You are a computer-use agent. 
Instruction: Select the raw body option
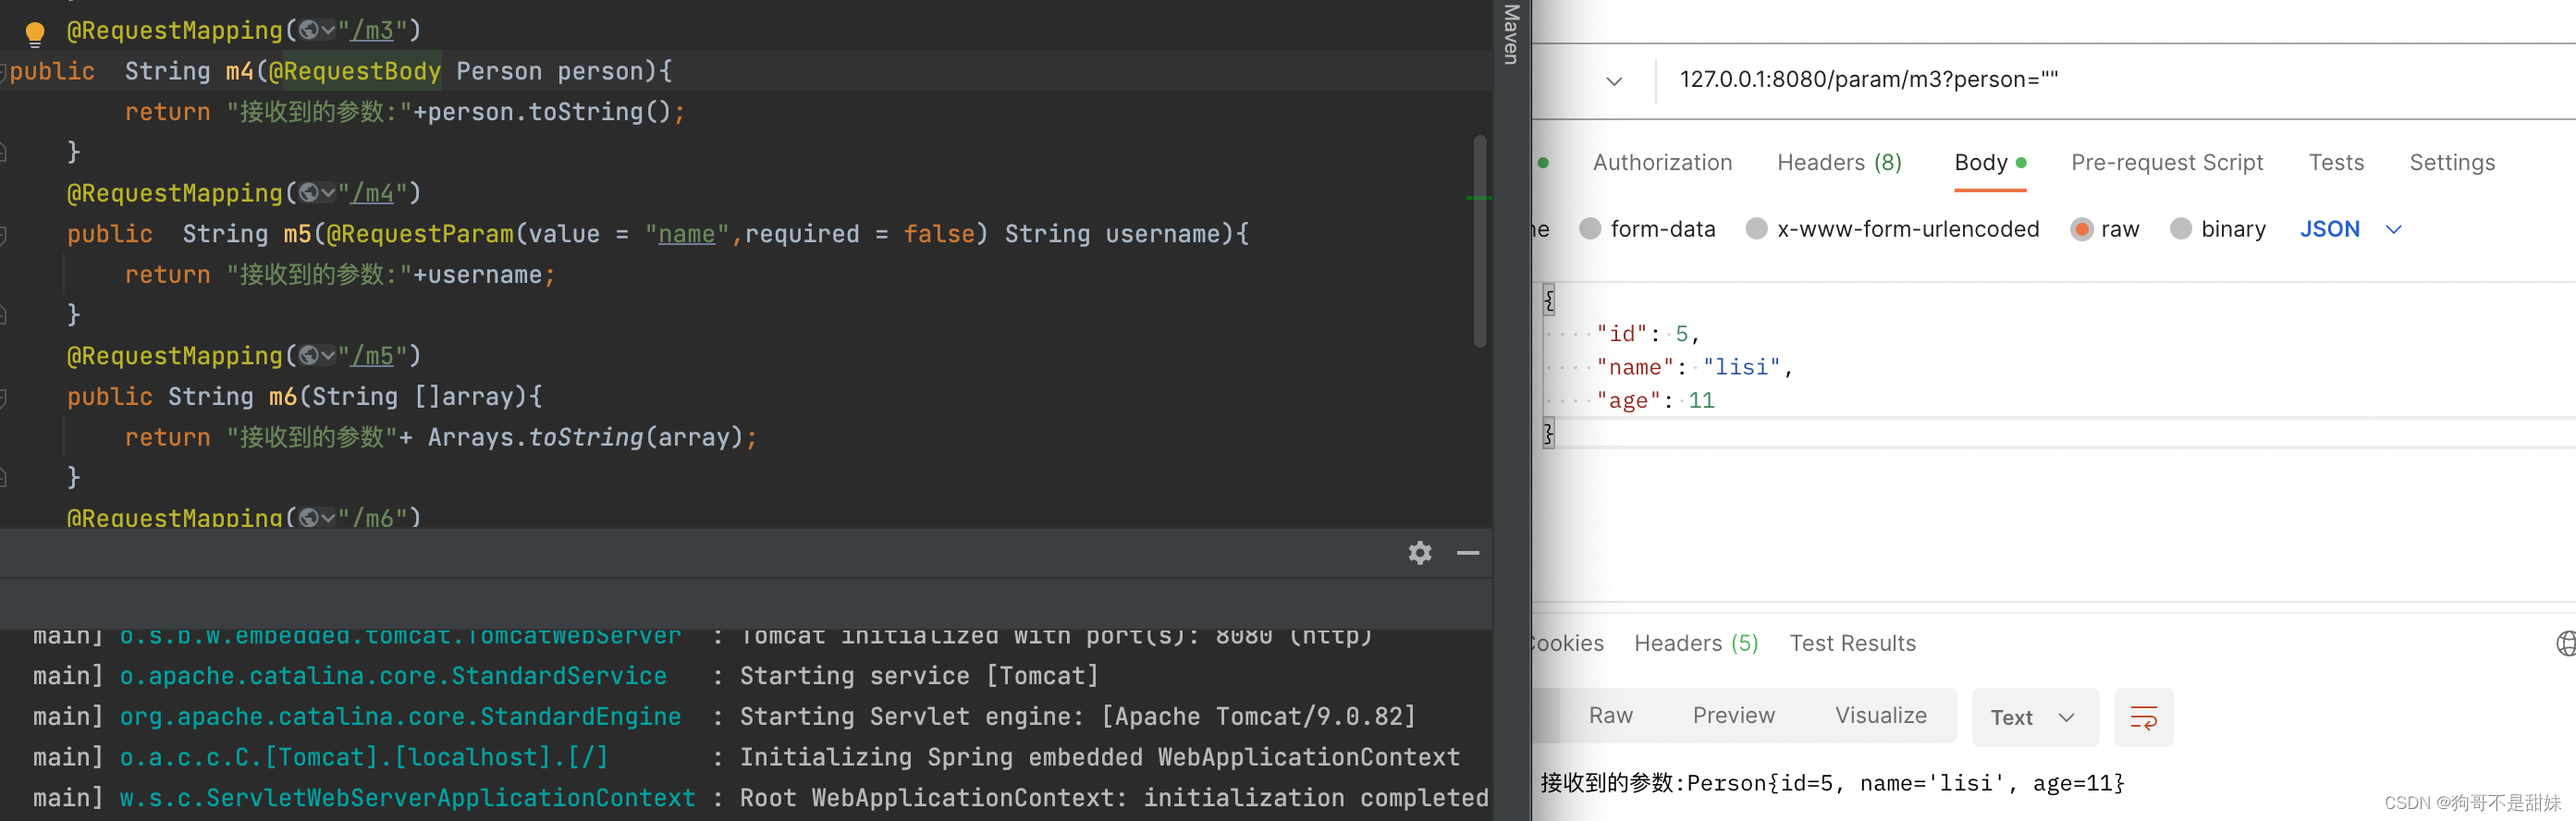coord(2082,229)
